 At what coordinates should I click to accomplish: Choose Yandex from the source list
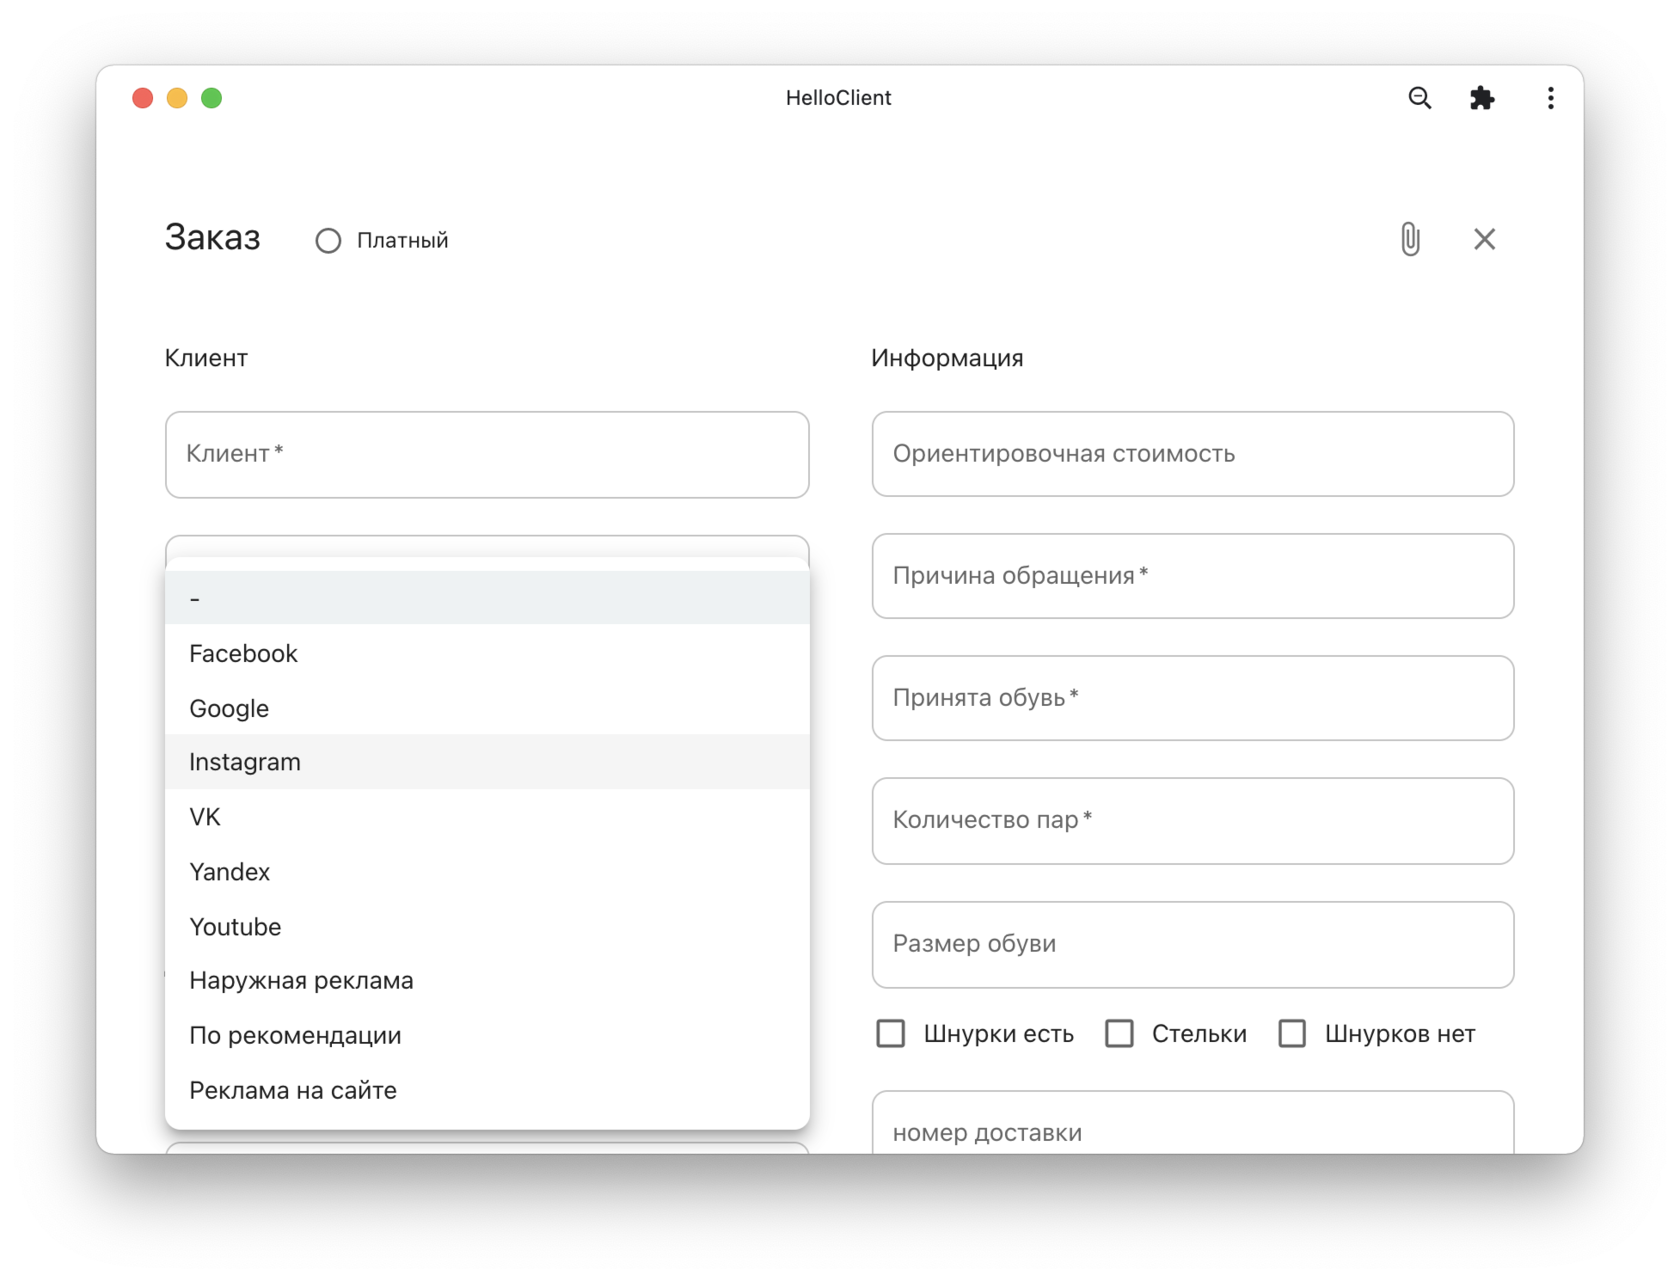pyautogui.click(x=487, y=872)
